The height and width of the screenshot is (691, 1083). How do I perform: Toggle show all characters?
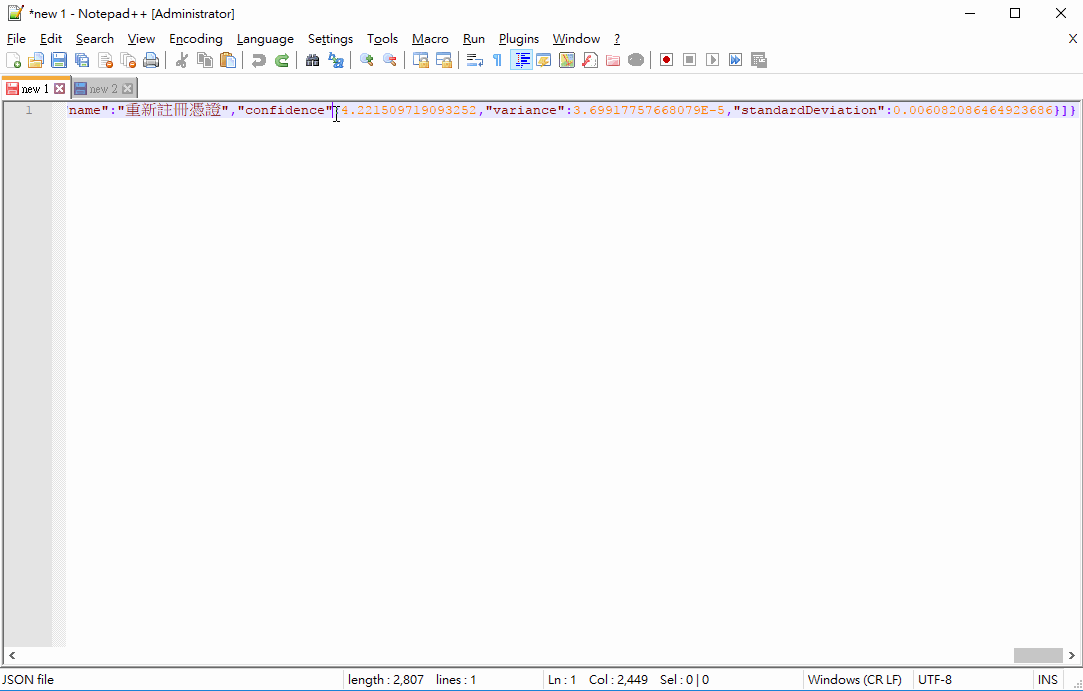pyautogui.click(x=496, y=59)
